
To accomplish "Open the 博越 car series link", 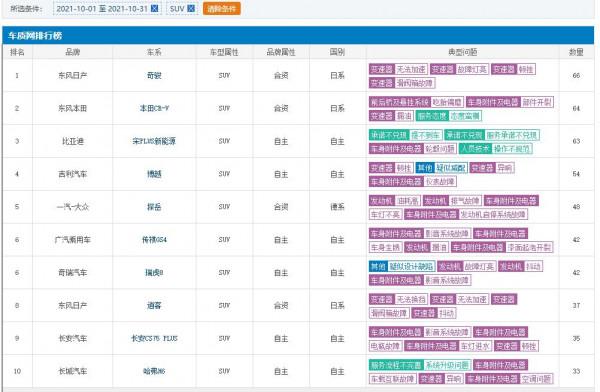I will pyautogui.click(x=154, y=174).
